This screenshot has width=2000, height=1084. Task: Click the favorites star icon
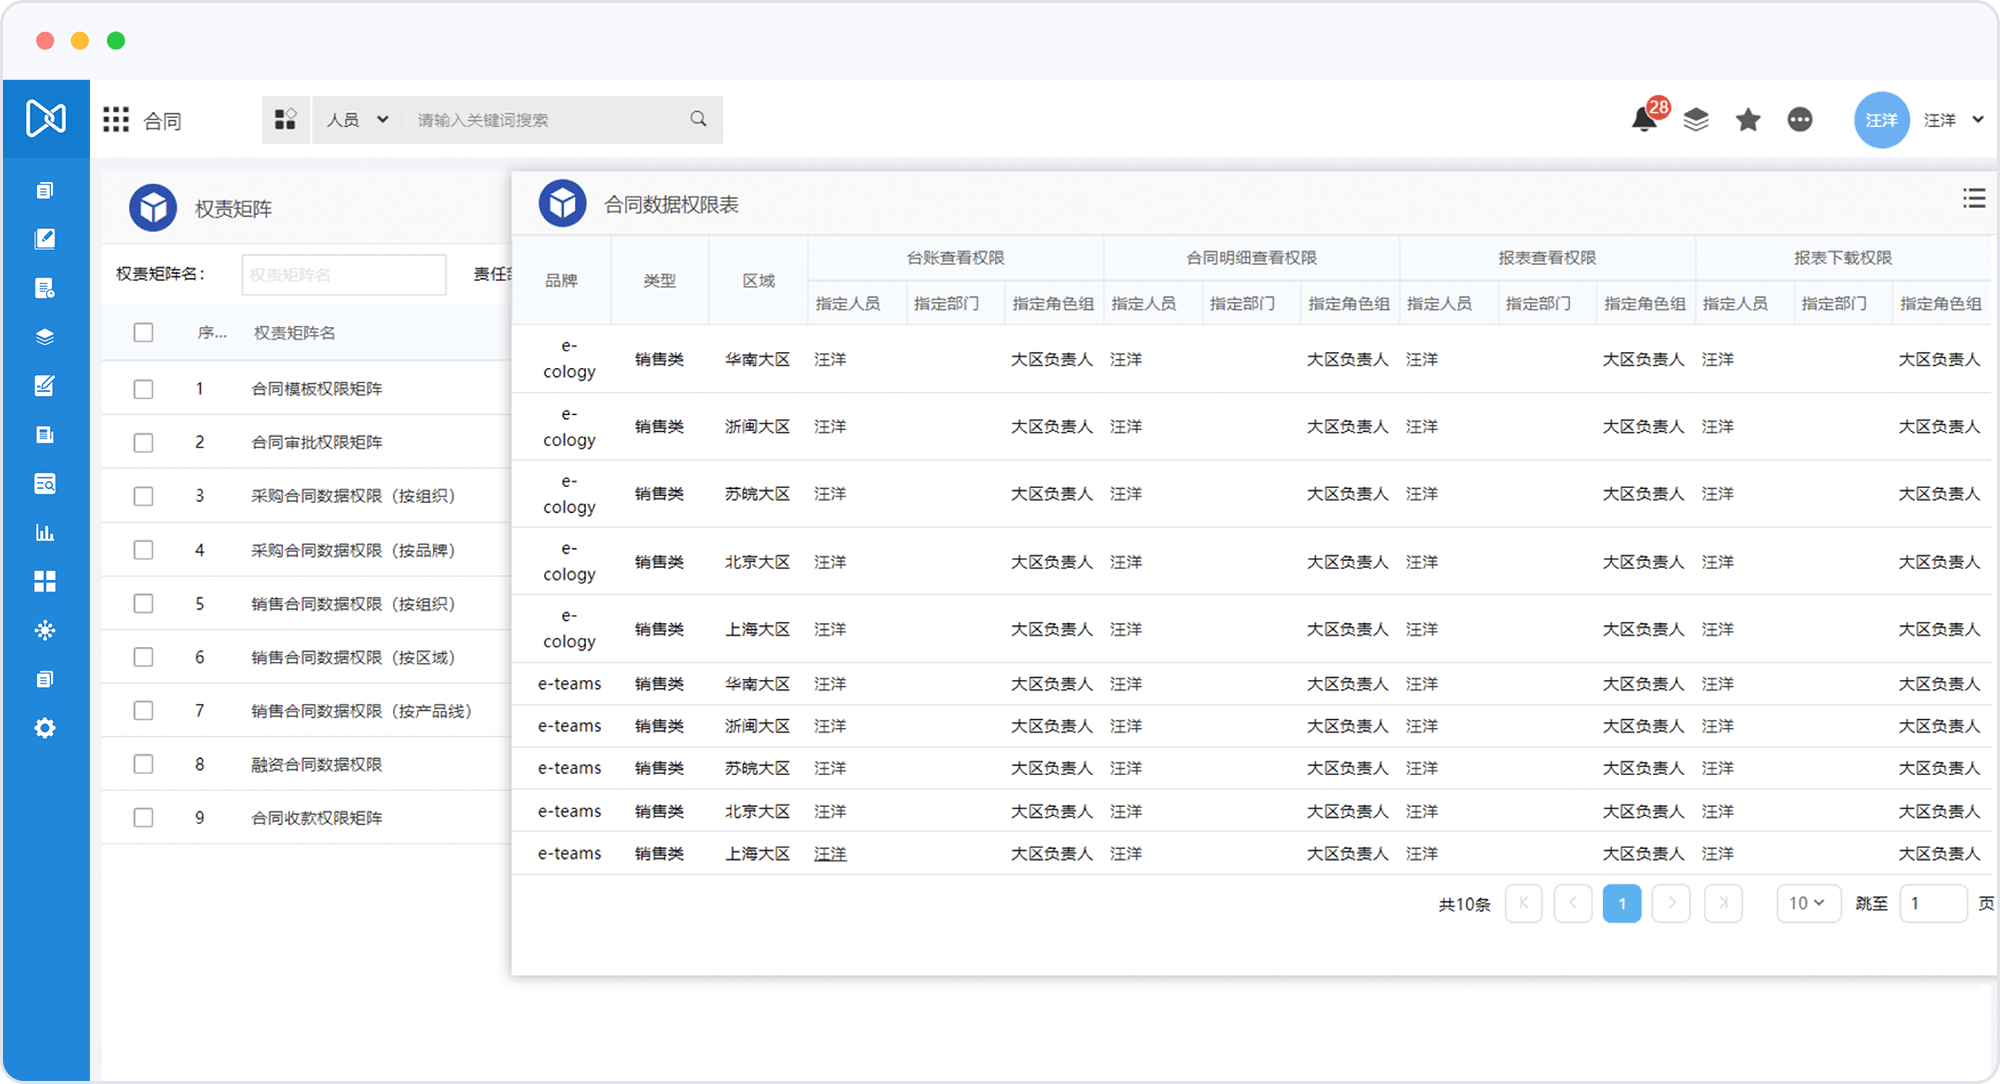tap(1748, 120)
